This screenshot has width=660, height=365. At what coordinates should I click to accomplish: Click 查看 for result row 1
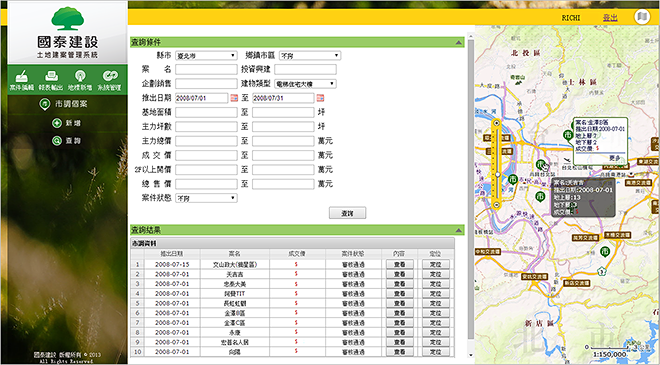(x=399, y=264)
